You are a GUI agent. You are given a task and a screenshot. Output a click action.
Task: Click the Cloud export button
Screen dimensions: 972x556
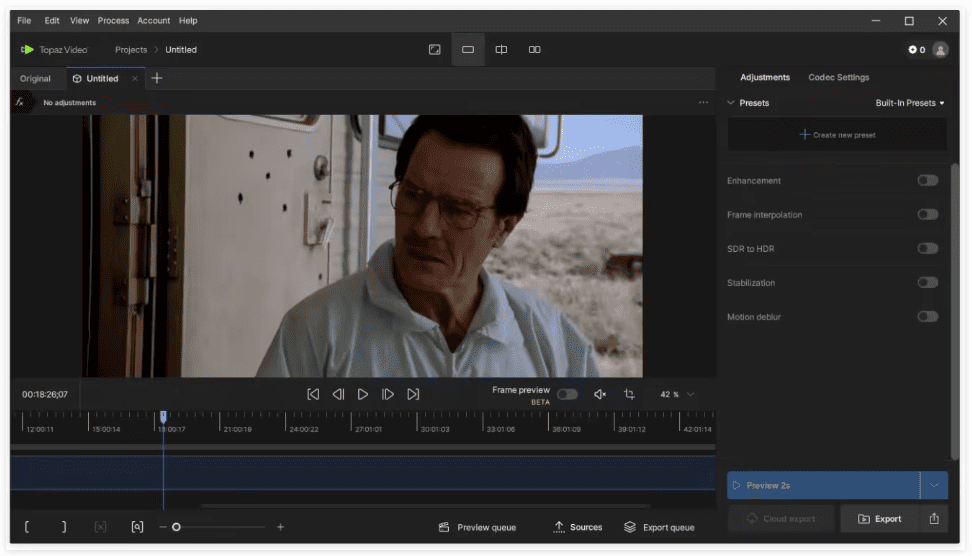coord(781,519)
